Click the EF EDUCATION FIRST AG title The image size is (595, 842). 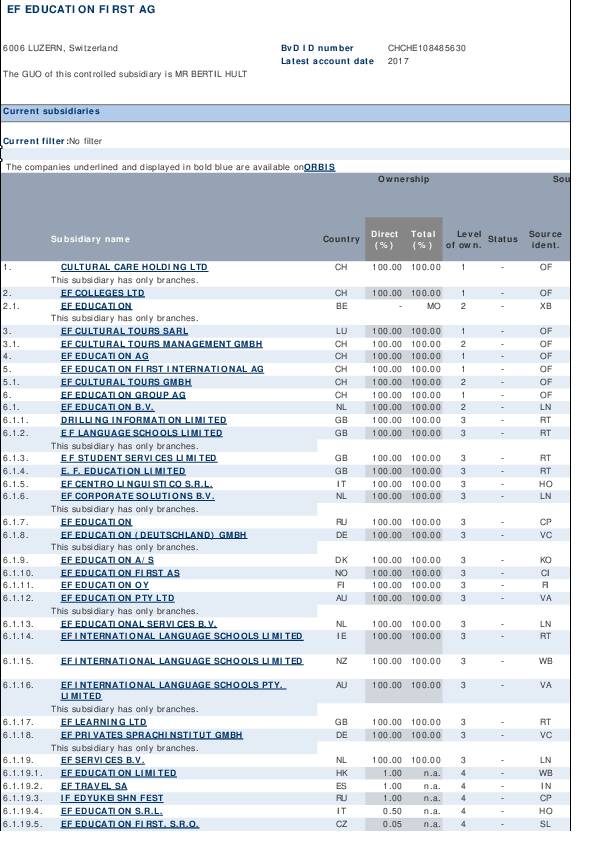[x=81, y=10]
